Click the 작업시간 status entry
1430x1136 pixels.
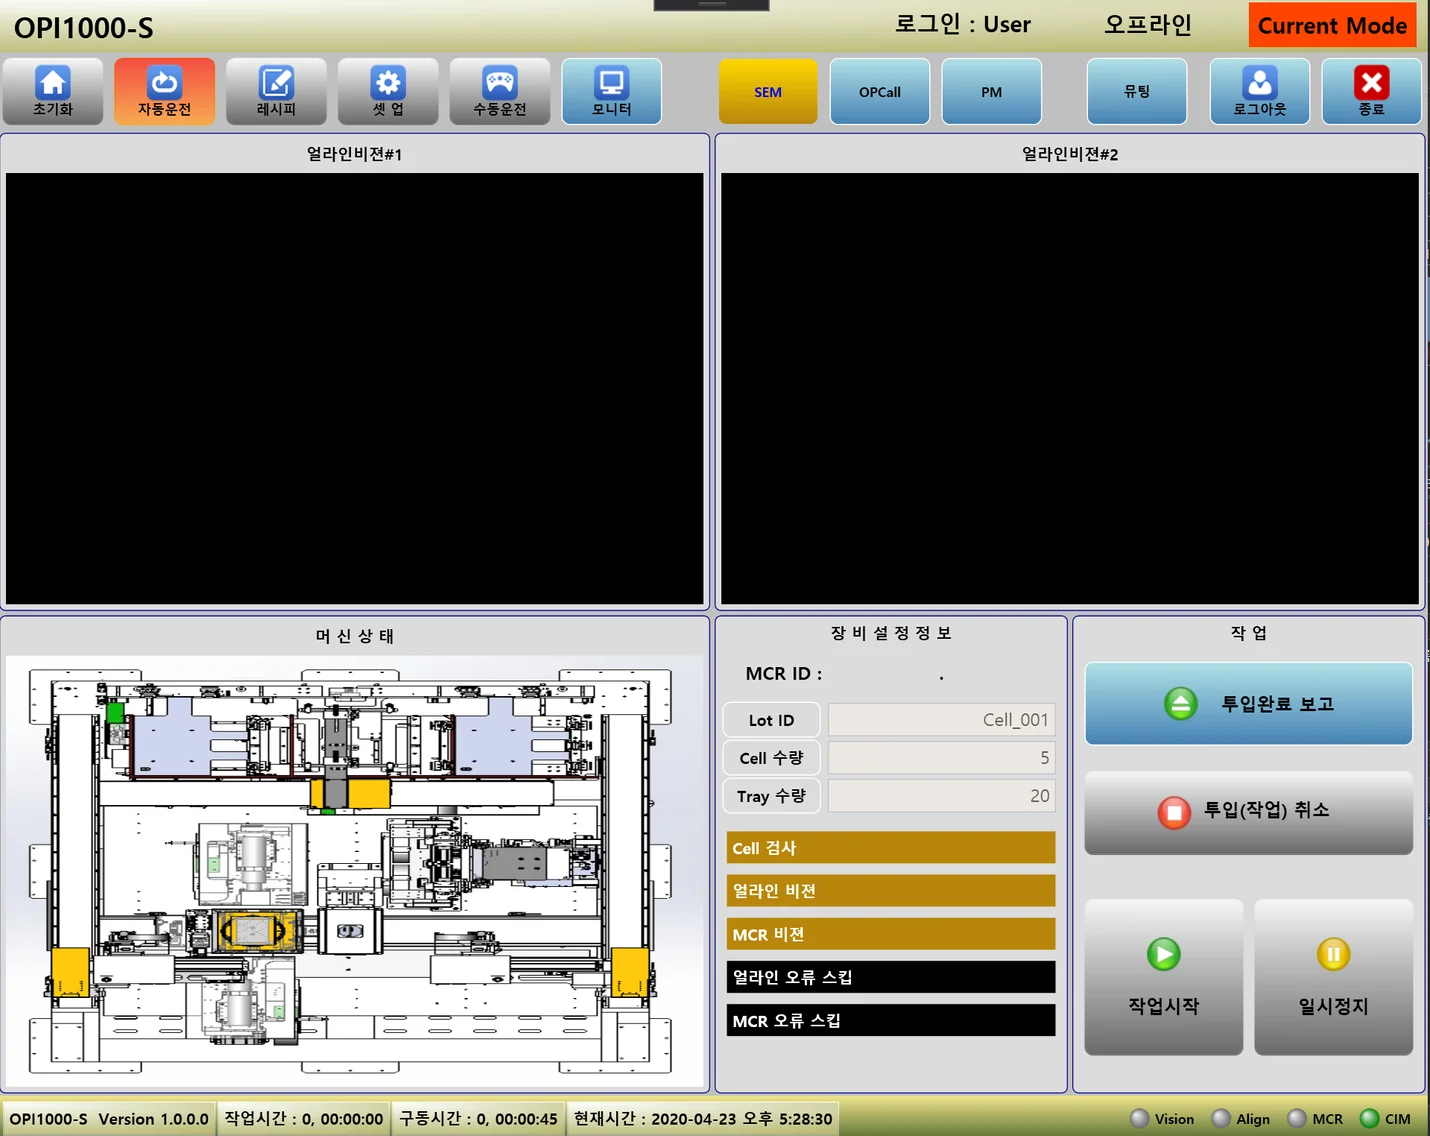click(304, 1119)
